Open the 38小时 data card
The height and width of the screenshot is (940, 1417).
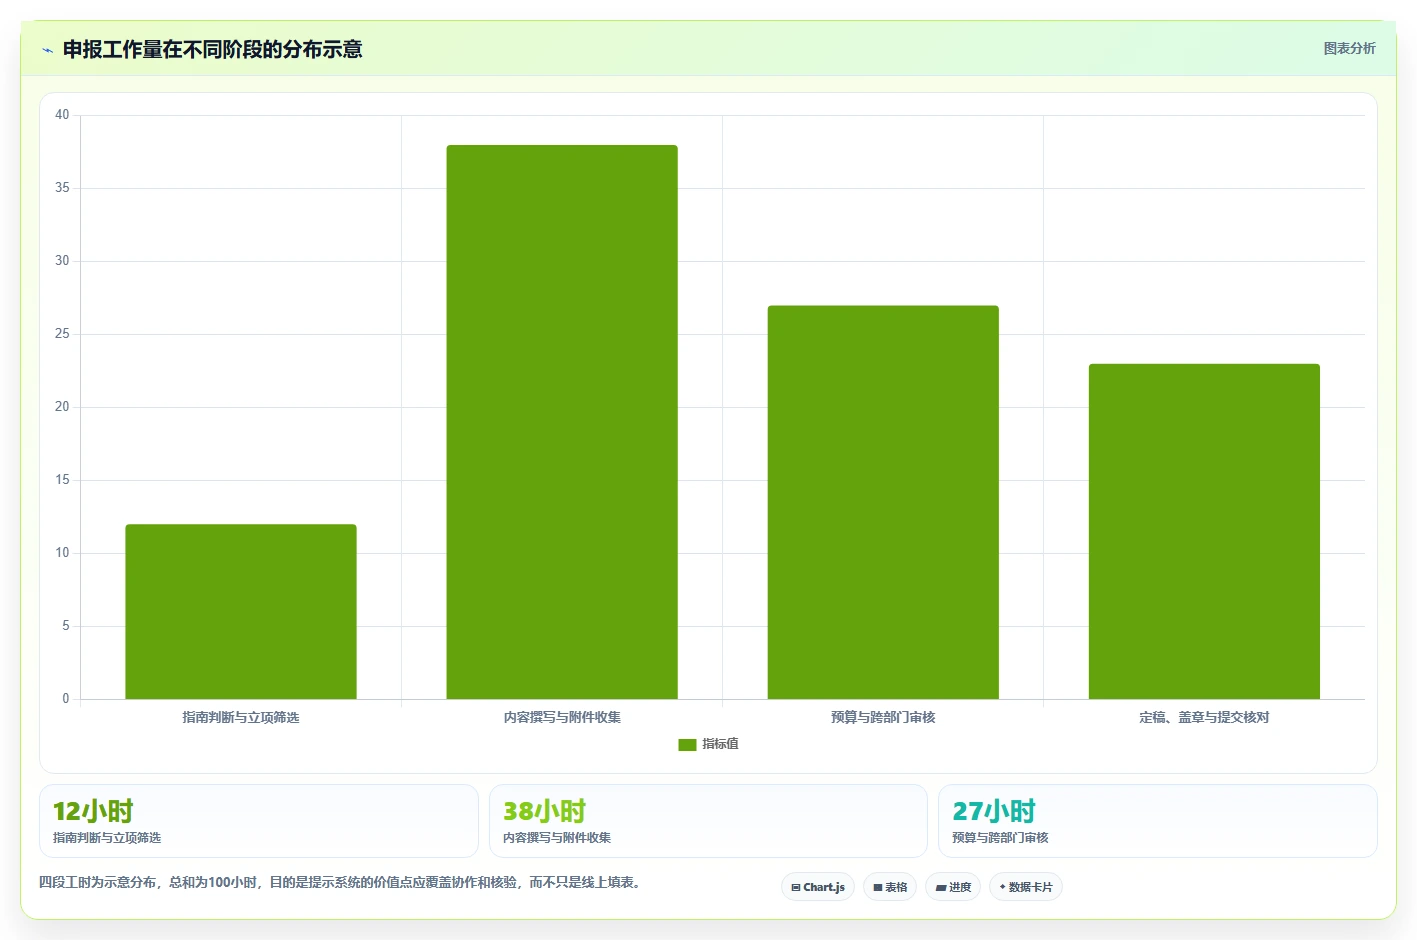coord(708,821)
